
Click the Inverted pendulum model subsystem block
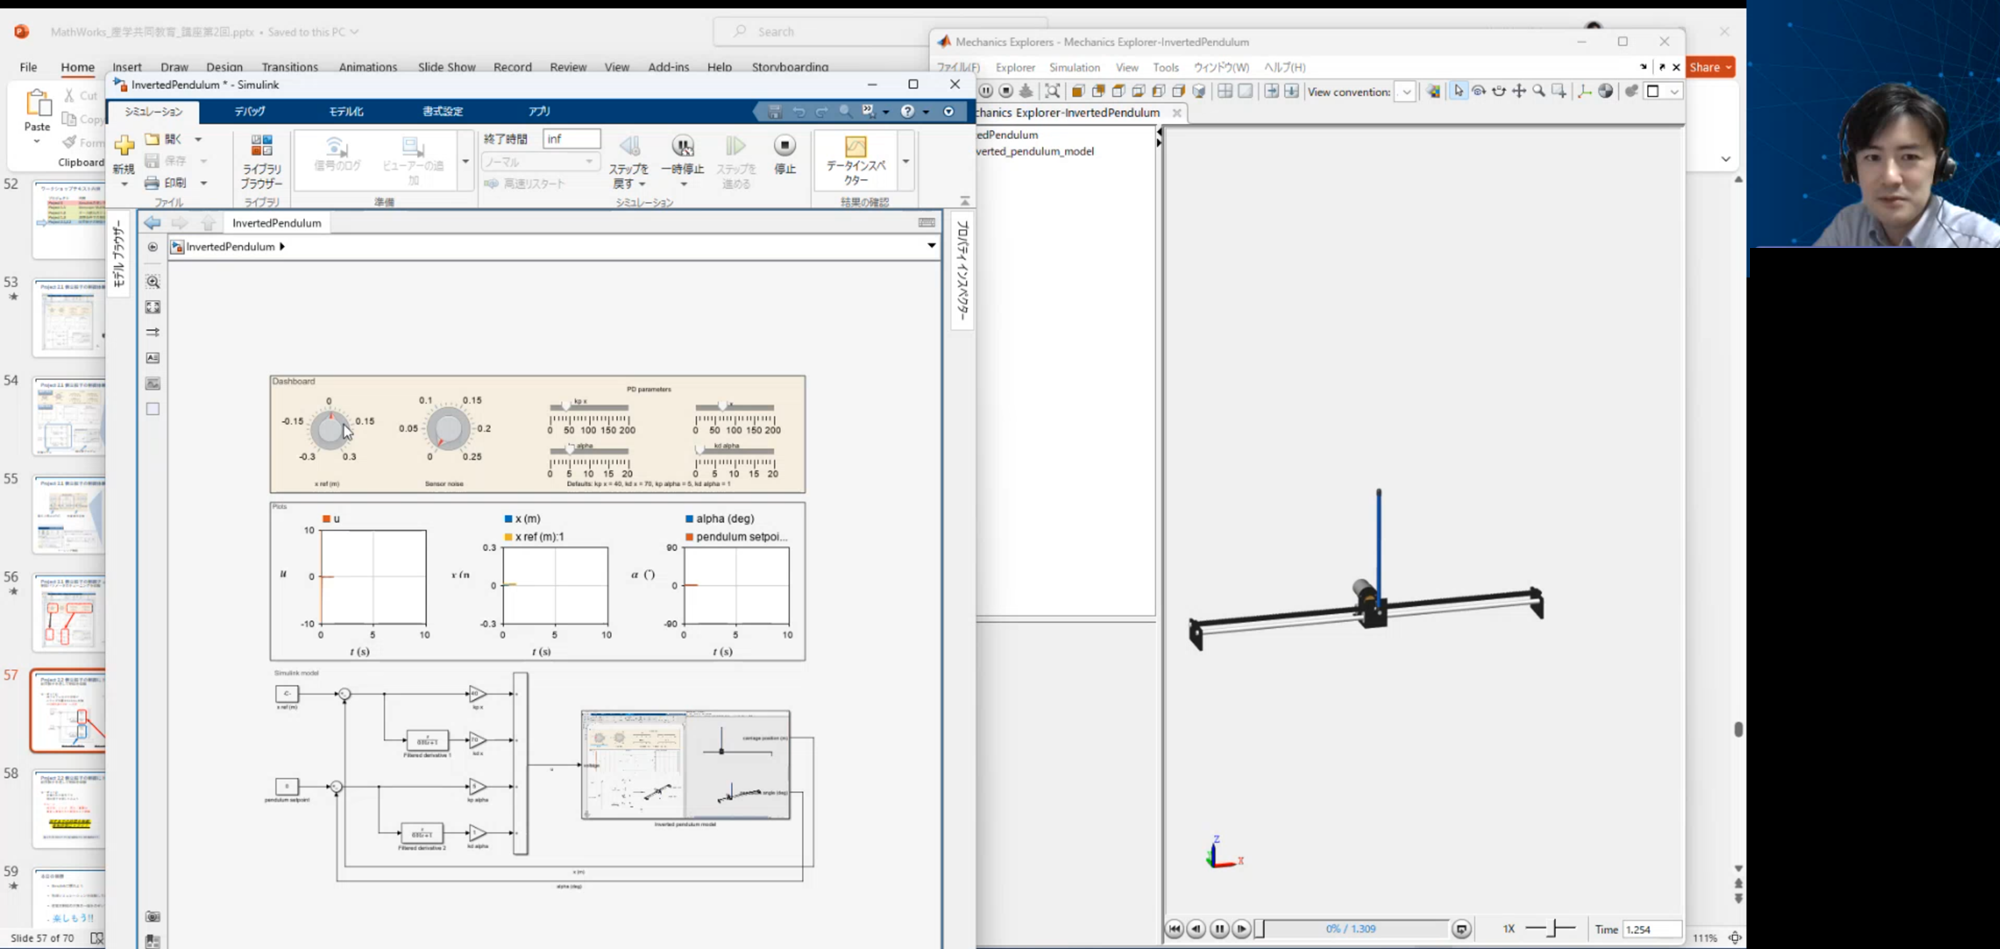[x=685, y=765]
